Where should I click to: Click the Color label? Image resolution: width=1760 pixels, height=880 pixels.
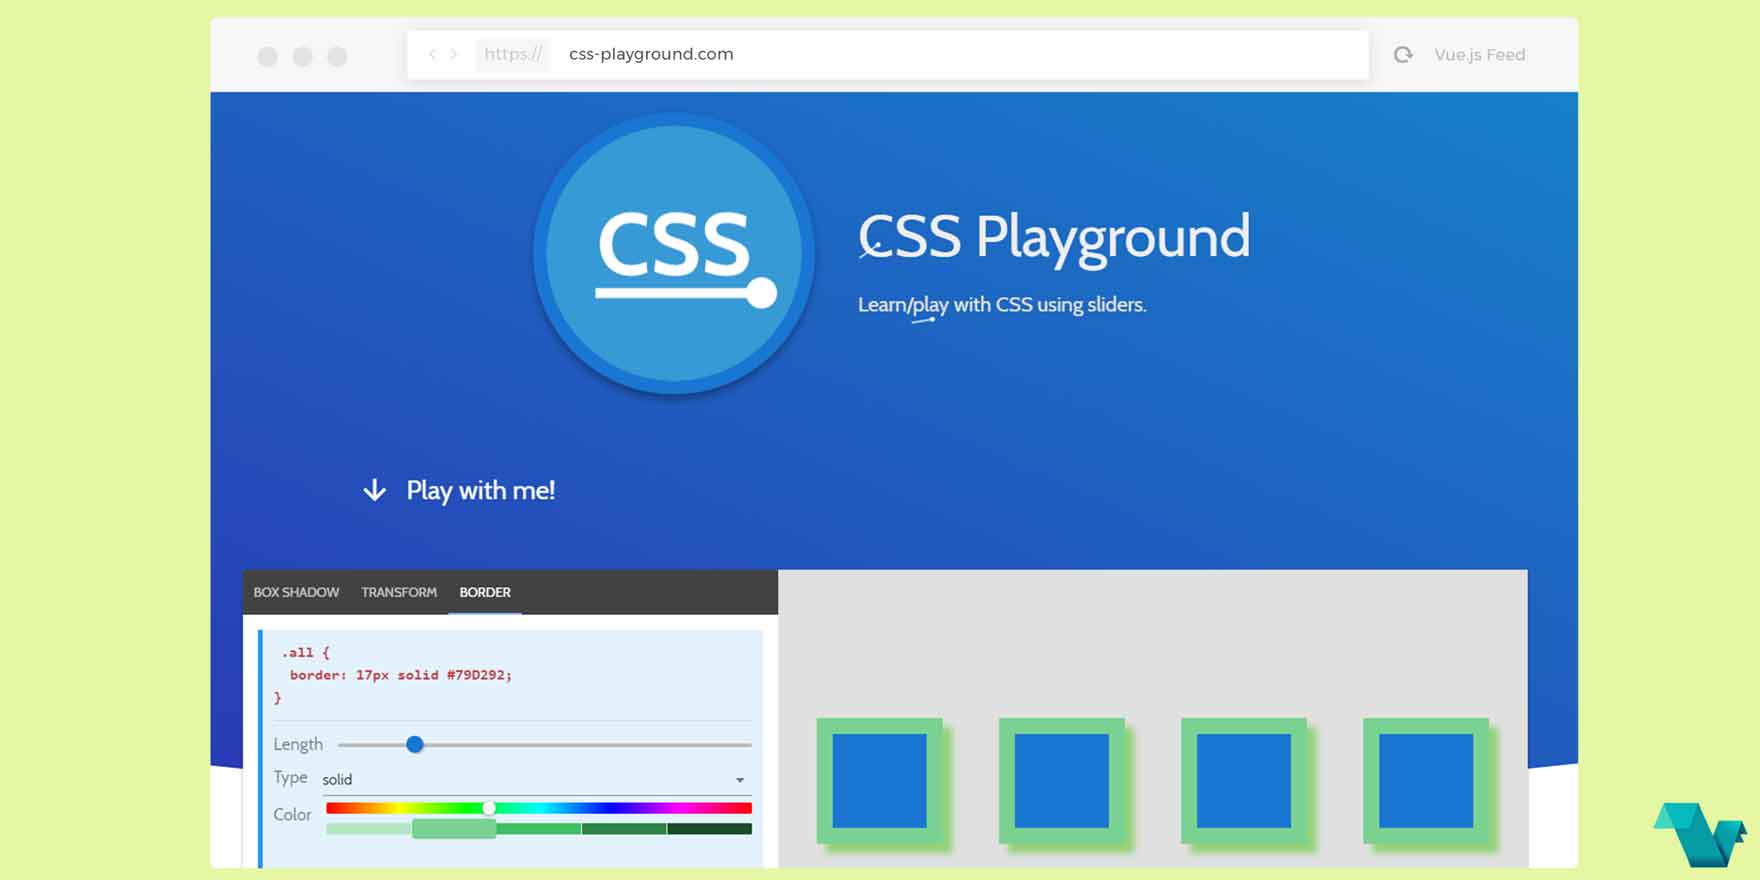(292, 814)
